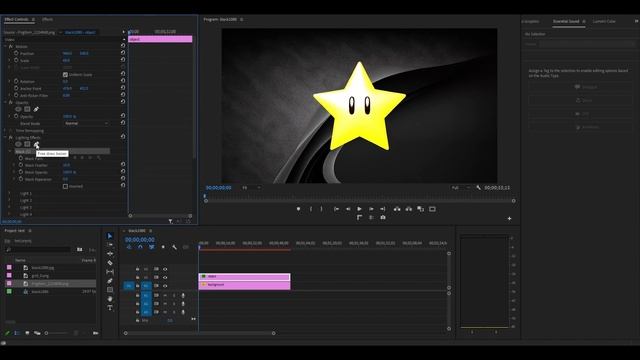This screenshot has width=640, height=360.
Task: Create ellipse mask under Opacity
Action: (18, 109)
